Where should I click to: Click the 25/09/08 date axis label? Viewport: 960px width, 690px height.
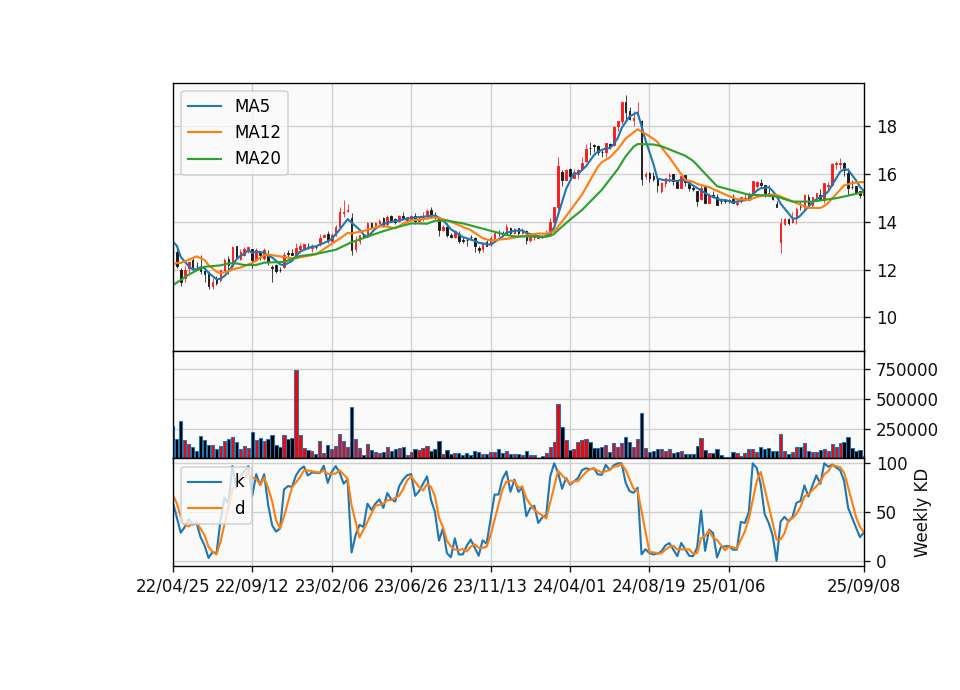(864, 586)
